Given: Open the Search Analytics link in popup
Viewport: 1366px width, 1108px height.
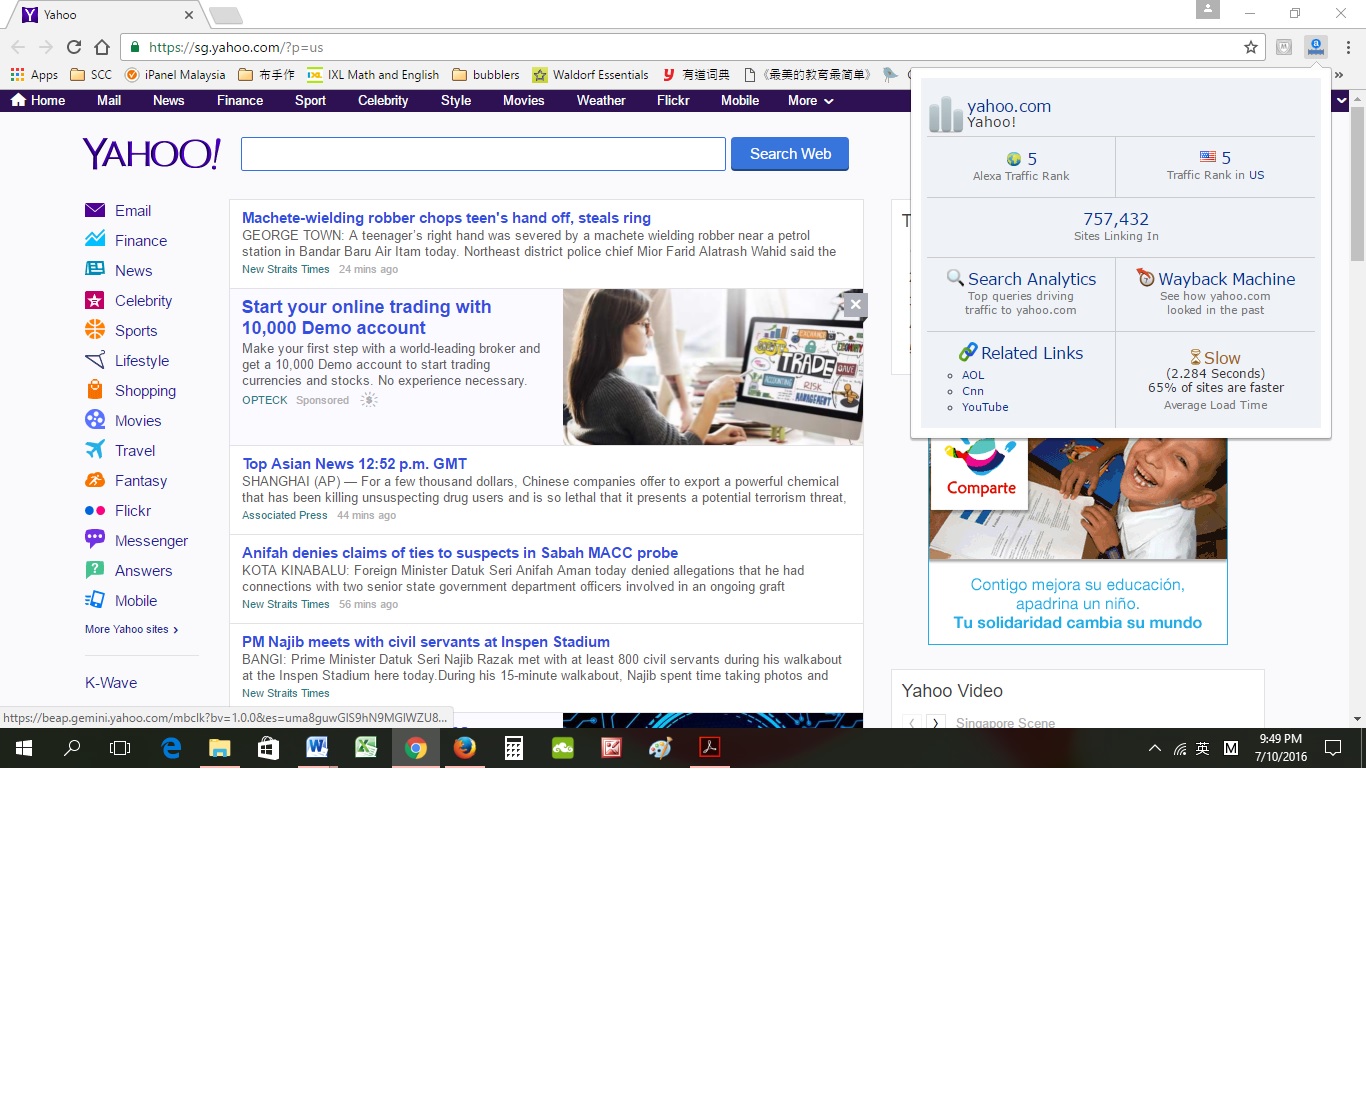Looking at the screenshot, I should click(1031, 279).
